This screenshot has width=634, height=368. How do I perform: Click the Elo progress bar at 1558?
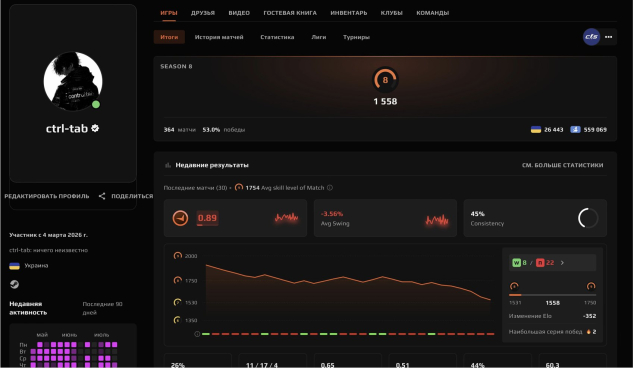[552, 295]
